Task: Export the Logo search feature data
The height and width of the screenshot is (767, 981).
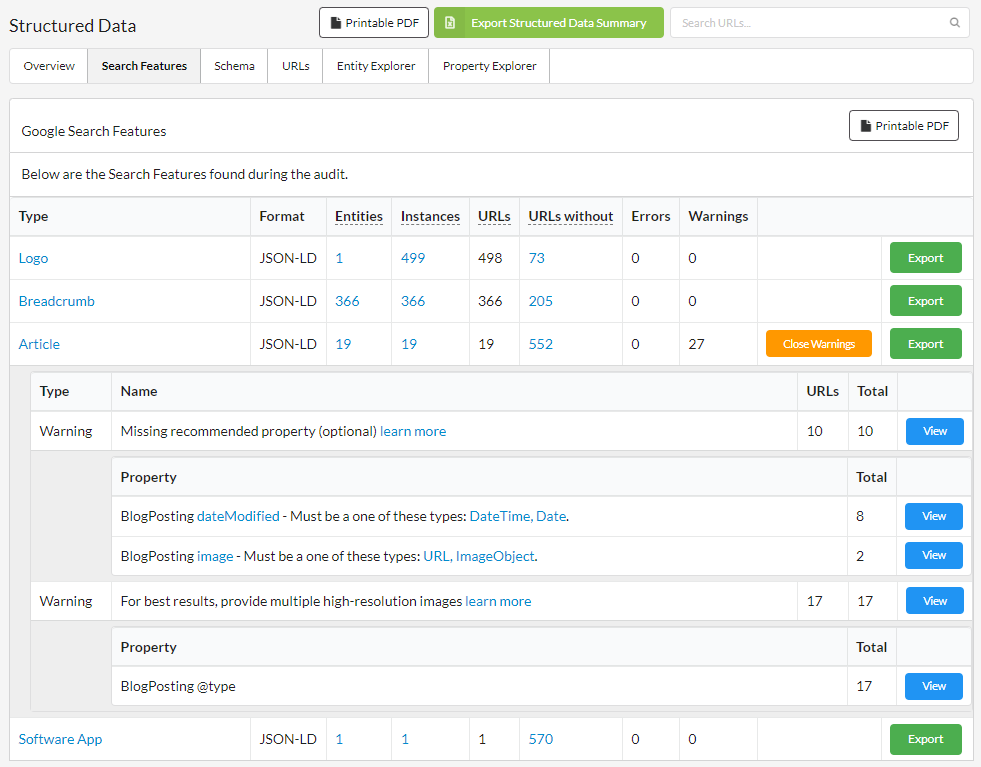Action: click(925, 257)
